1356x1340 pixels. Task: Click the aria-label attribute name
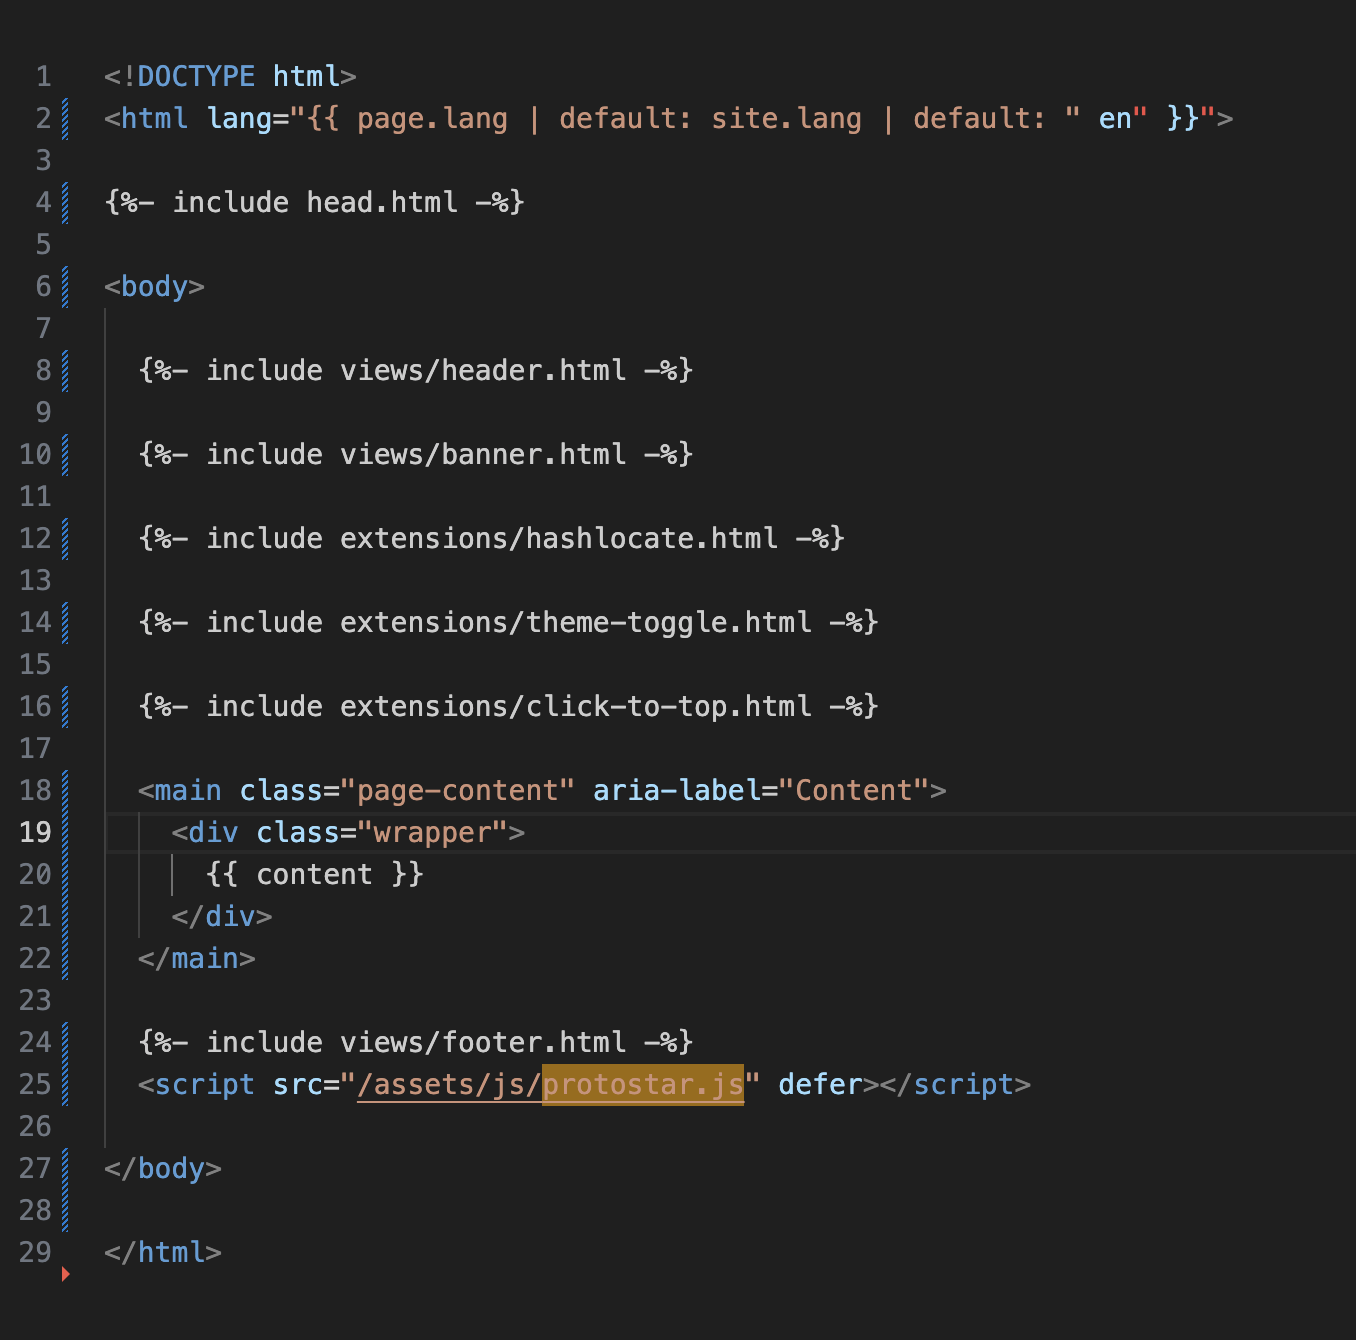677,791
